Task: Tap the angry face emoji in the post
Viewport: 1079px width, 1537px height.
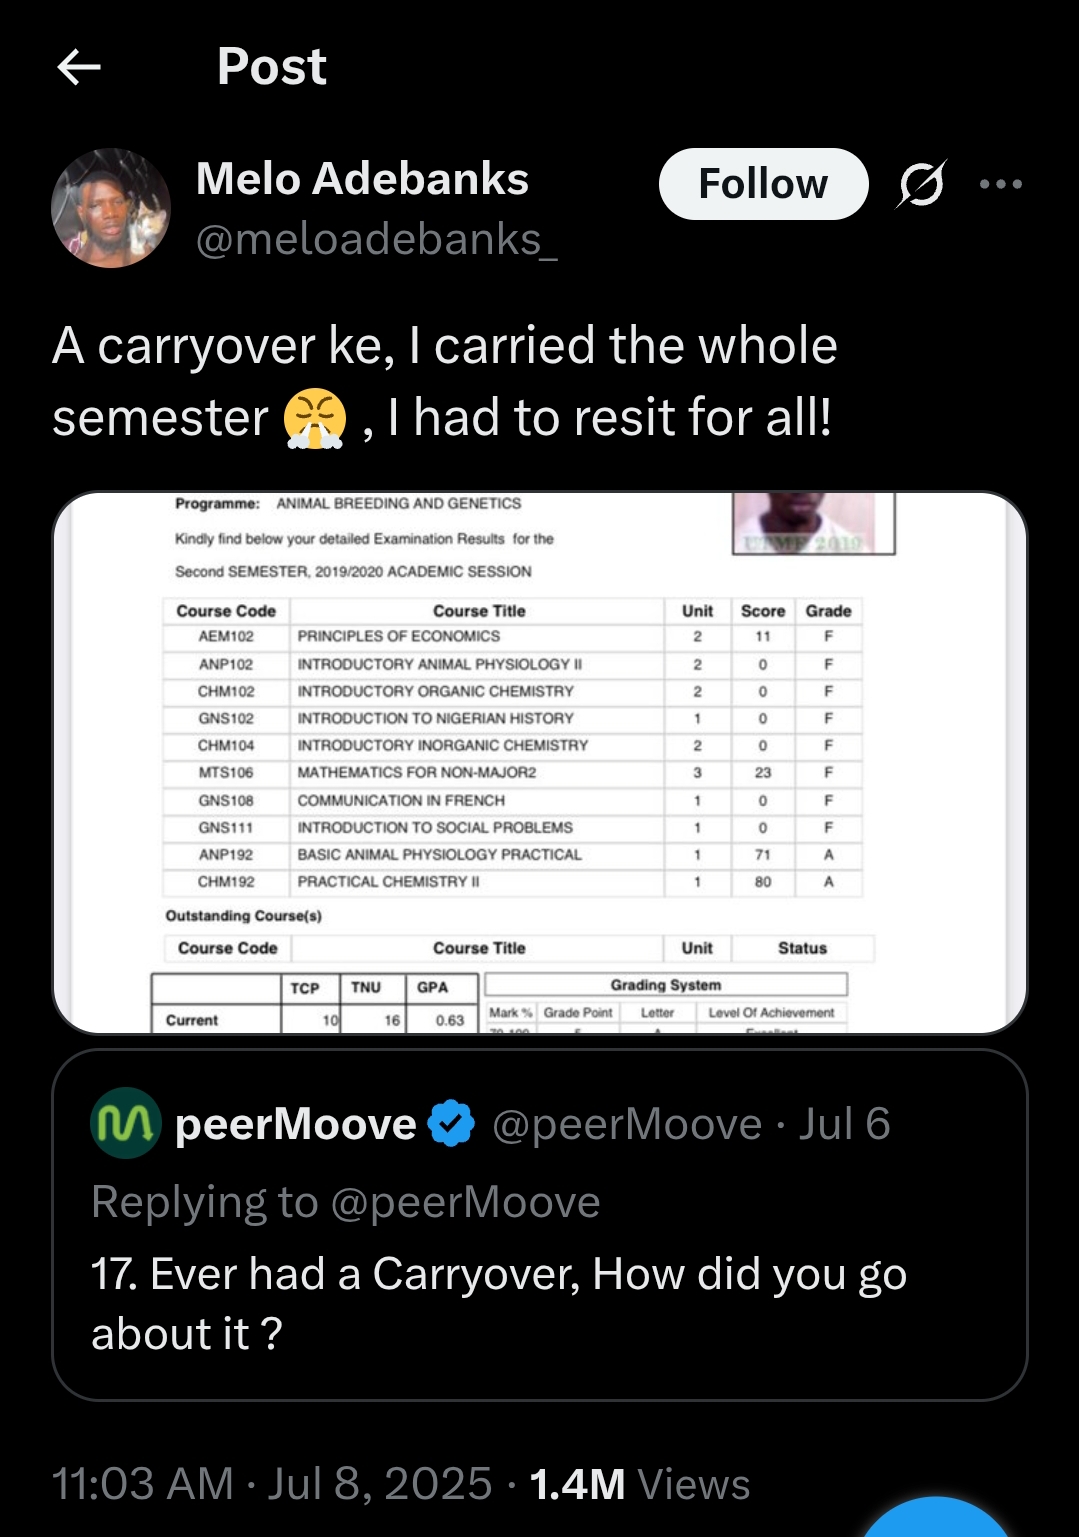Action: (x=315, y=419)
